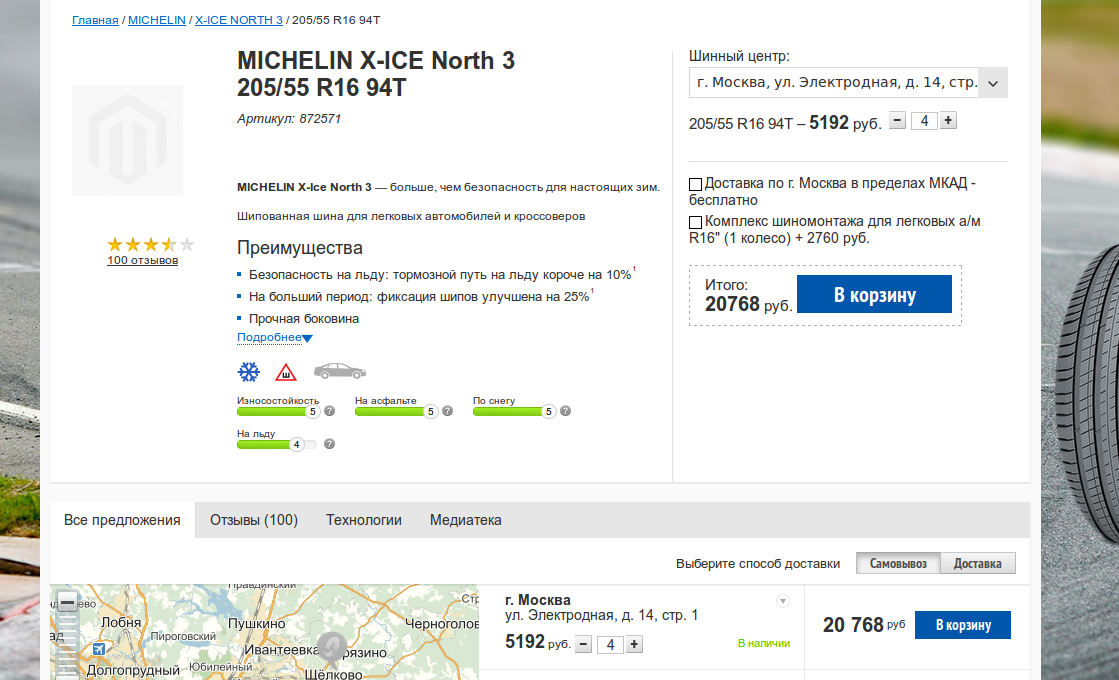The height and width of the screenshot is (680, 1119).
Task: Click the blue snowflake winter tire icon
Action: [248, 372]
